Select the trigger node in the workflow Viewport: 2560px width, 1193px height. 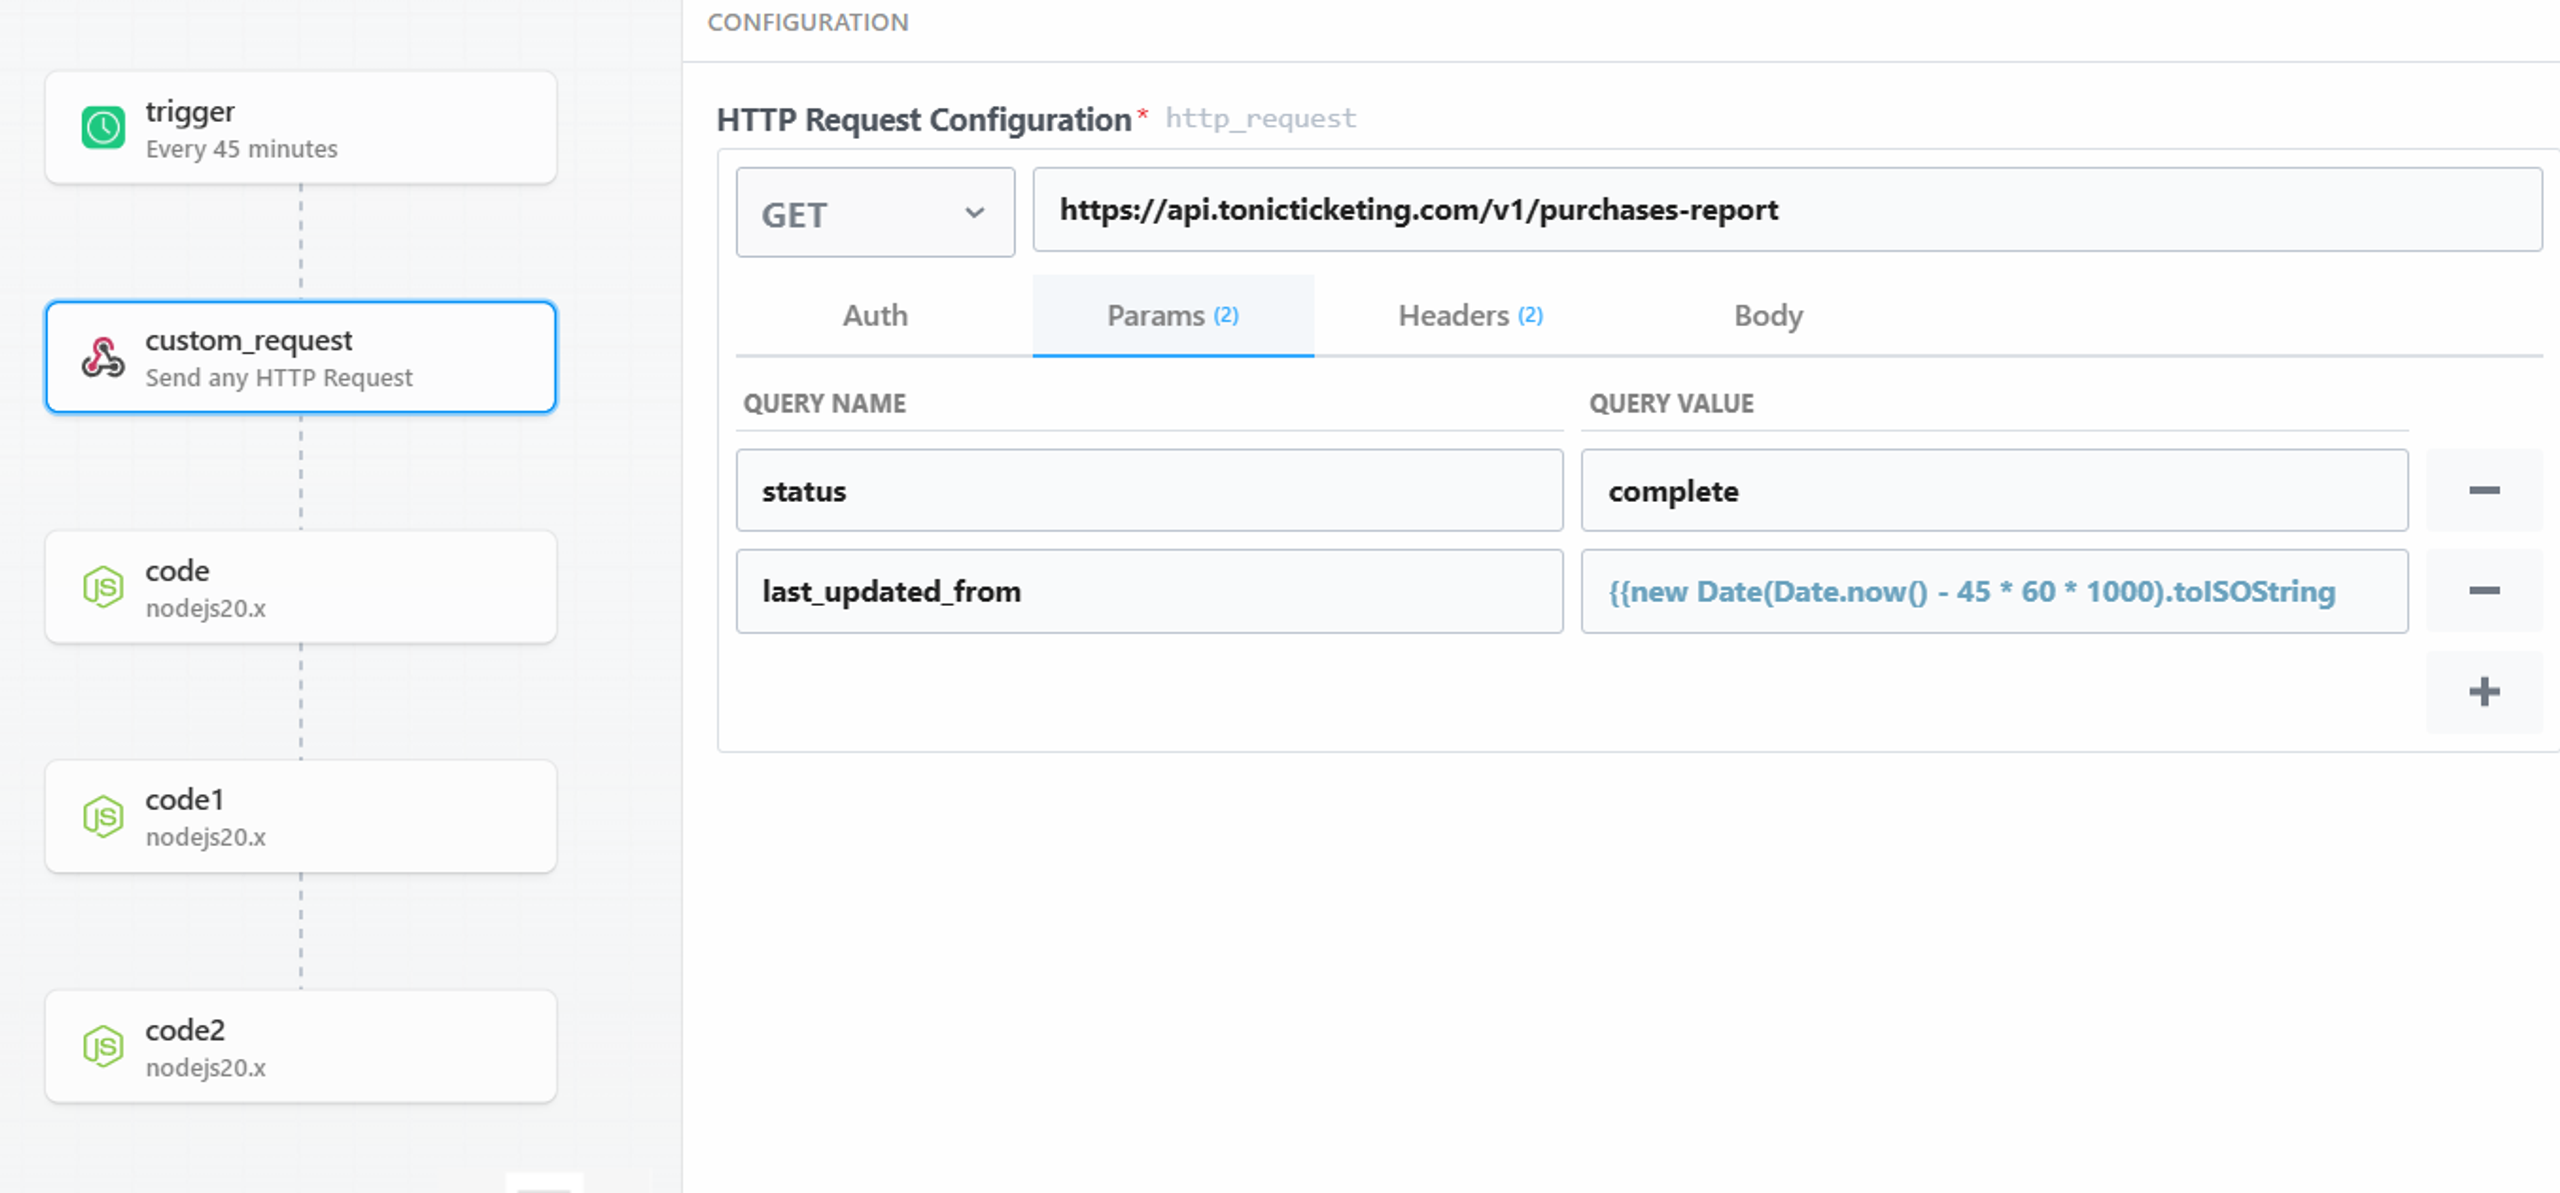(x=300, y=127)
